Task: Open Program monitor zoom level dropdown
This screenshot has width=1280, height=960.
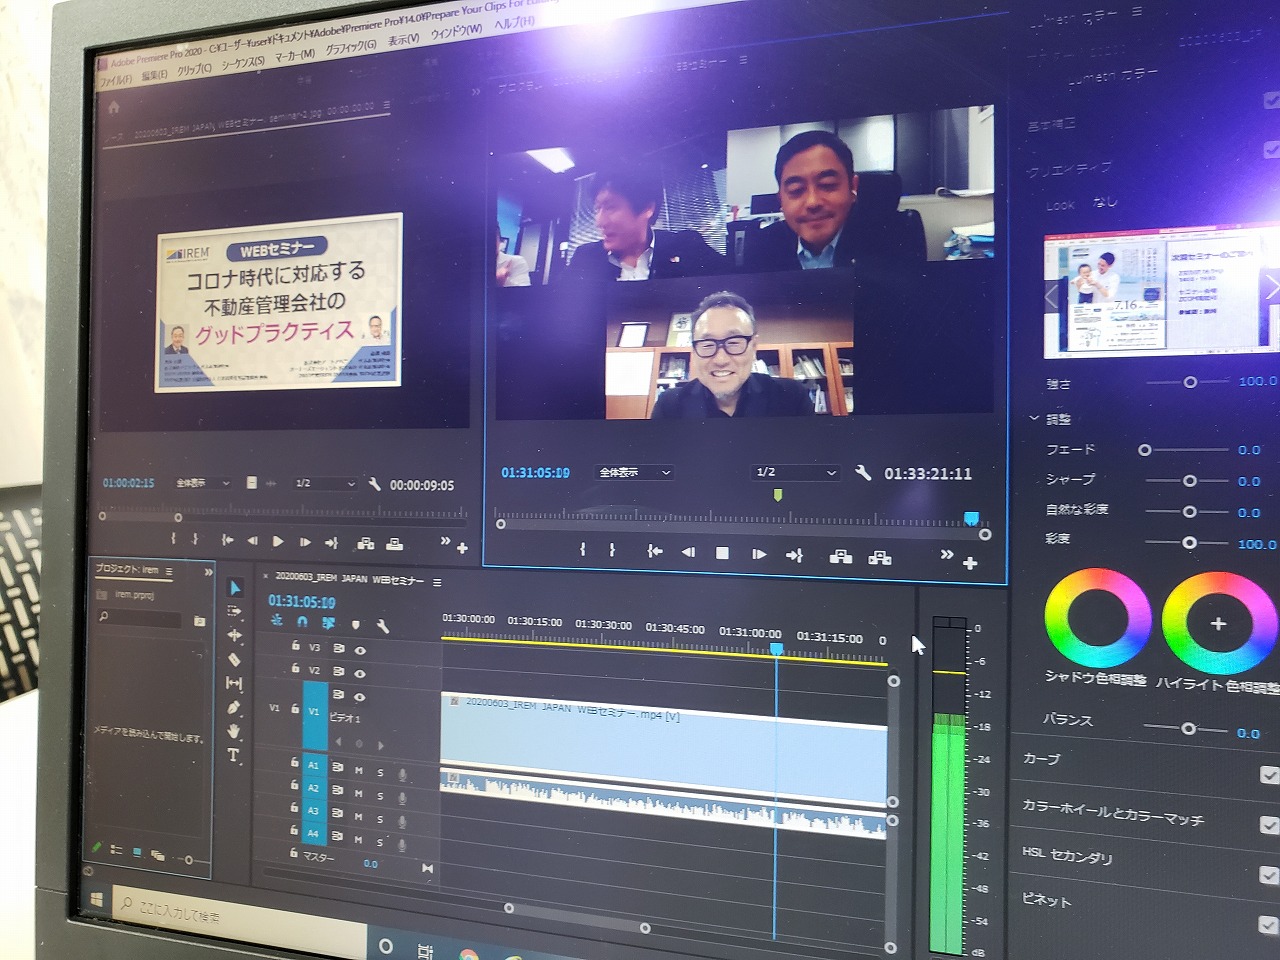Action: click(x=634, y=472)
